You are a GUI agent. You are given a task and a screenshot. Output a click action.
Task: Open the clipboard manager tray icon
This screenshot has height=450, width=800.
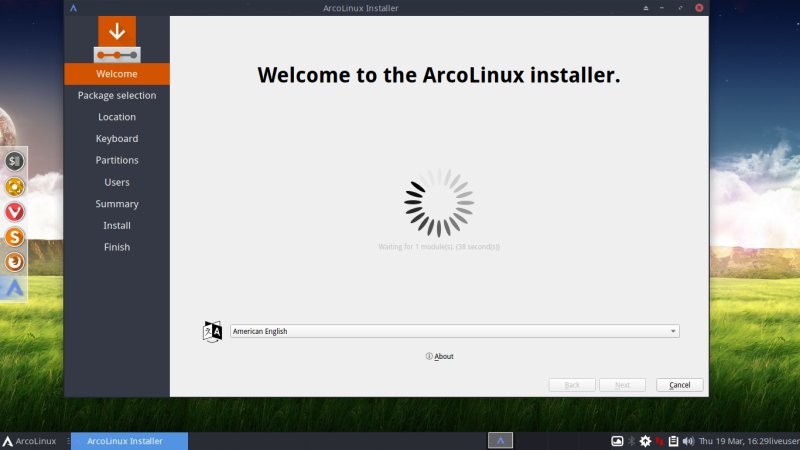click(x=673, y=441)
